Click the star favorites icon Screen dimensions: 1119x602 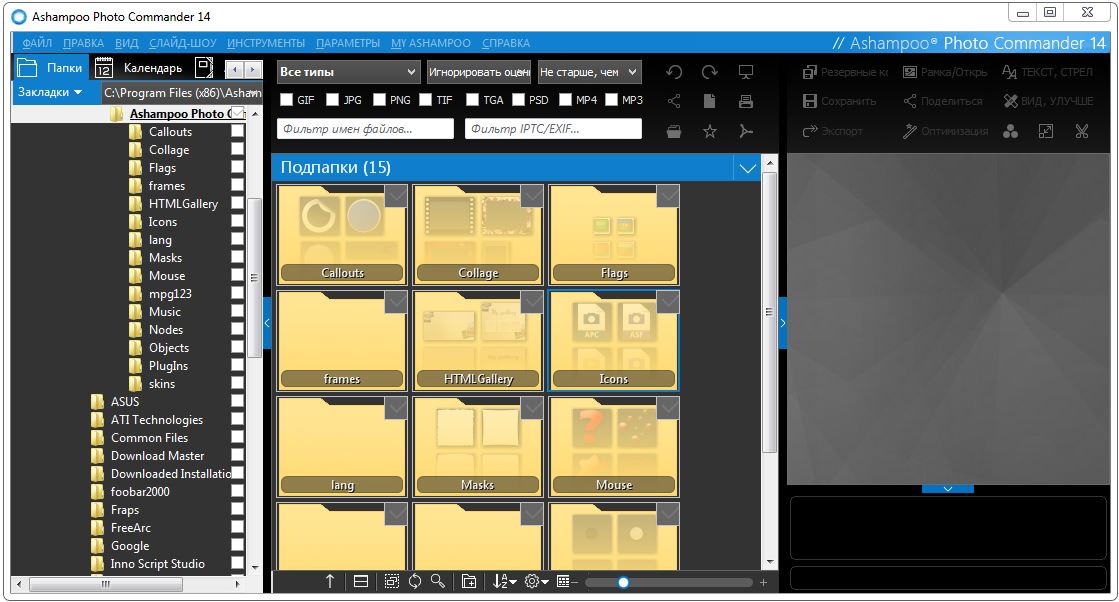[710, 131]
